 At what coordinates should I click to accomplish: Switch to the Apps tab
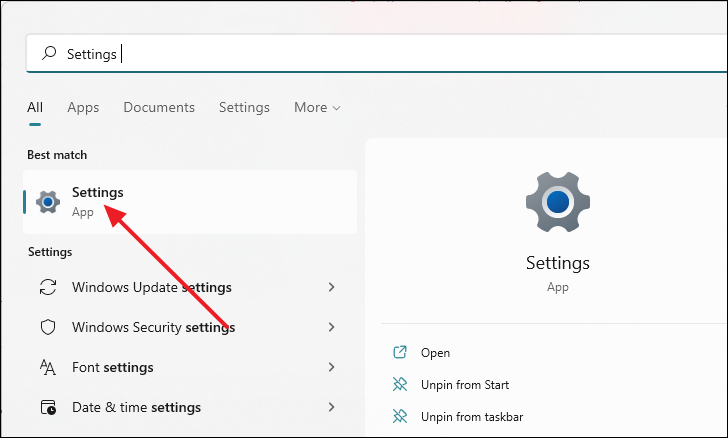coord(83,107)
